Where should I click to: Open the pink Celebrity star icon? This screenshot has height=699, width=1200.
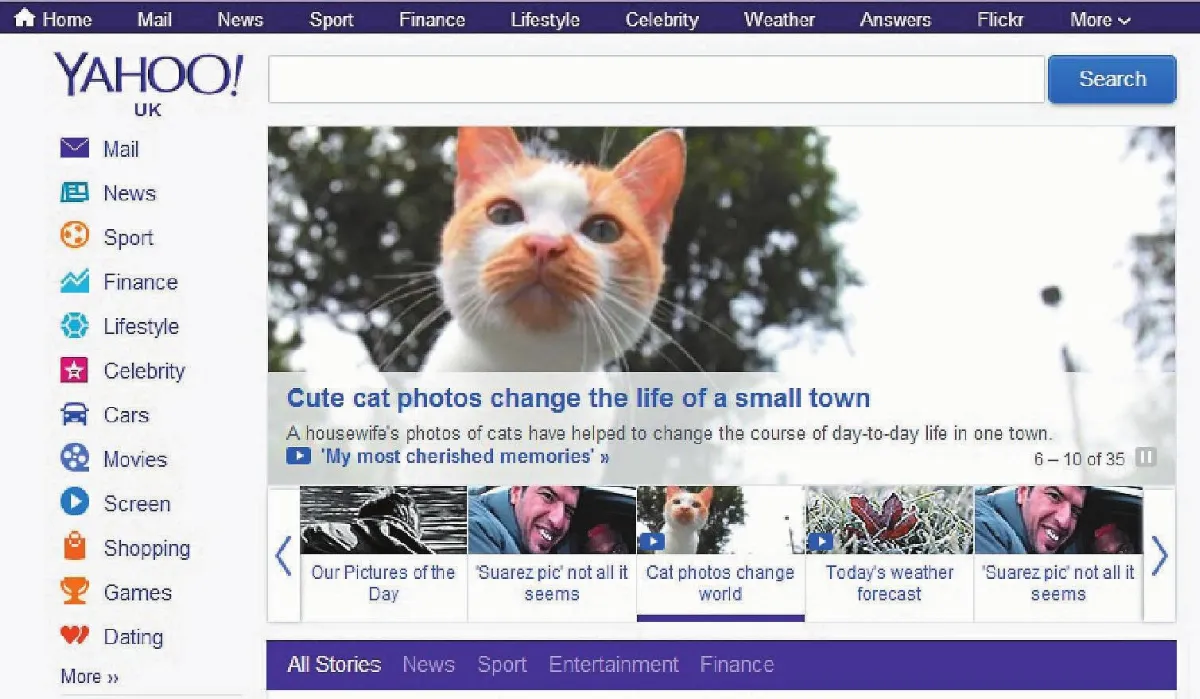pyautogui.click(x=75, y=371)
